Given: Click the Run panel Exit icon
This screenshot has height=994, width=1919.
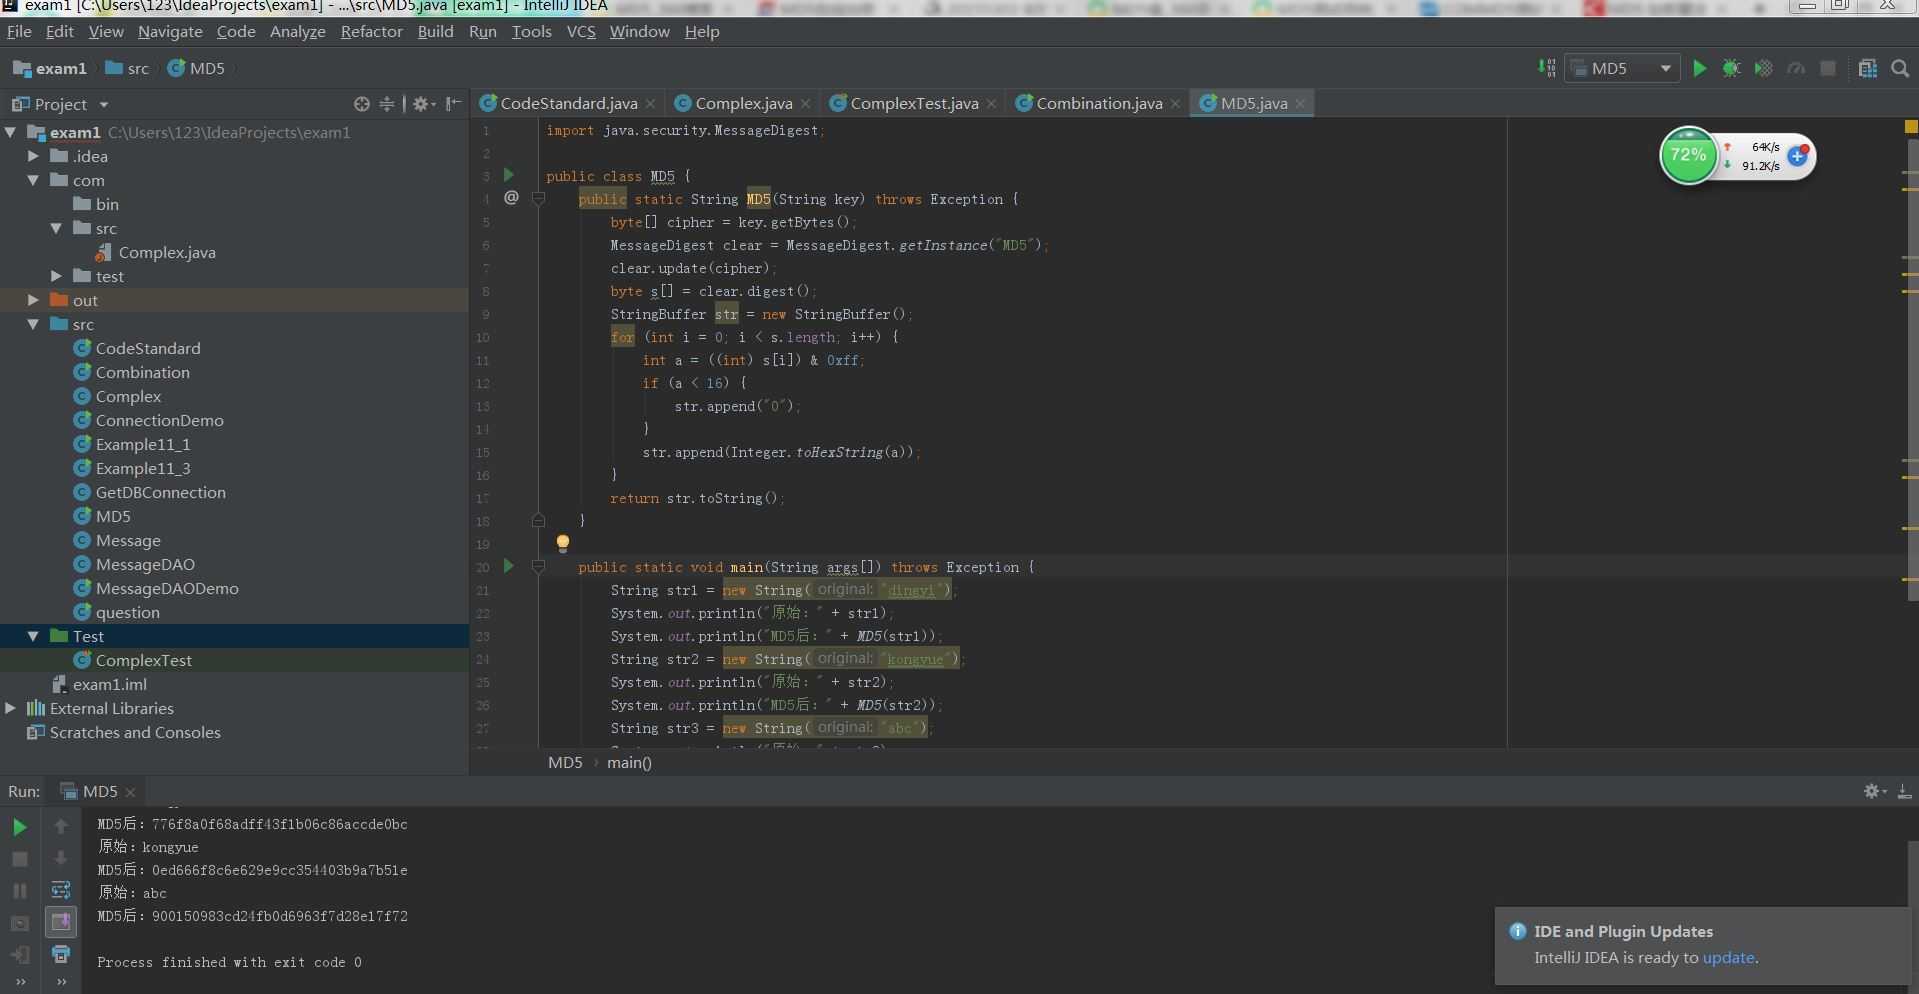Looking at the screenshot, I should [19, 955].
